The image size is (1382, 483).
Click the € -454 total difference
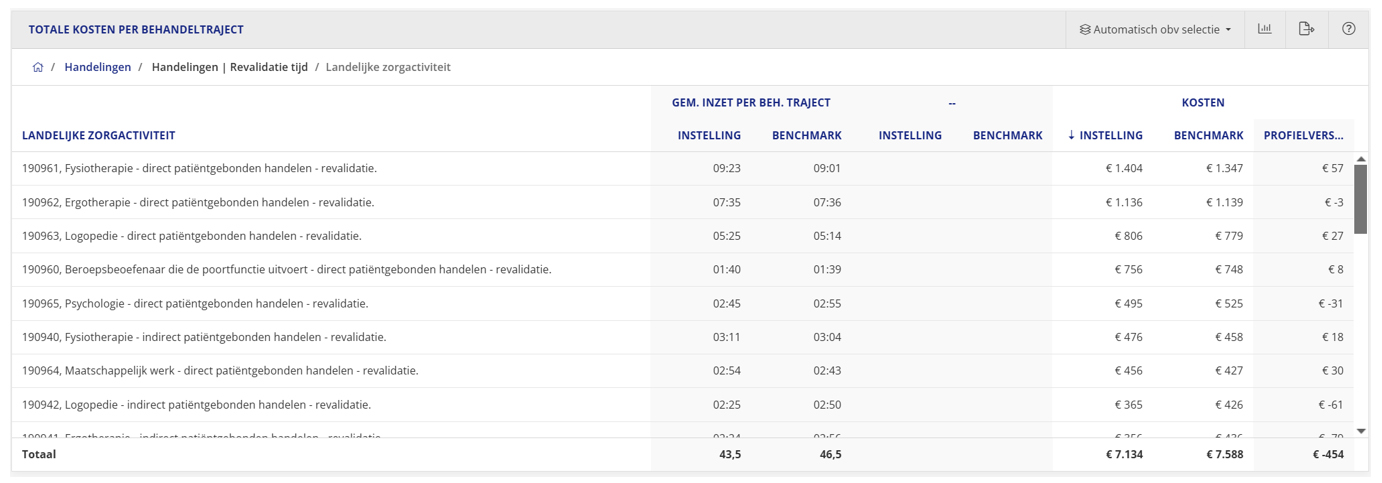tap(1328, 454)
